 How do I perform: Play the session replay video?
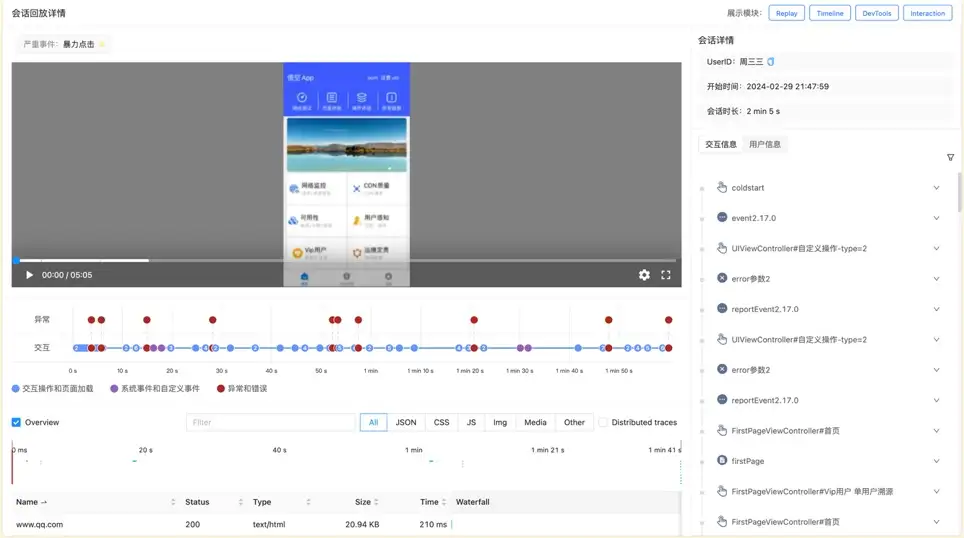pyautogui.click(x=29, y=275)
